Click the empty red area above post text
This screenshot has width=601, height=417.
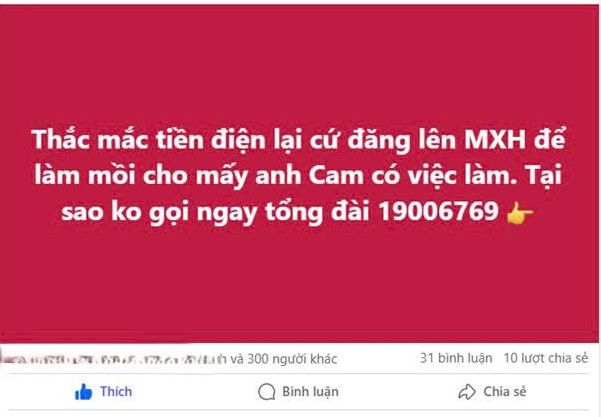[299, 65]
